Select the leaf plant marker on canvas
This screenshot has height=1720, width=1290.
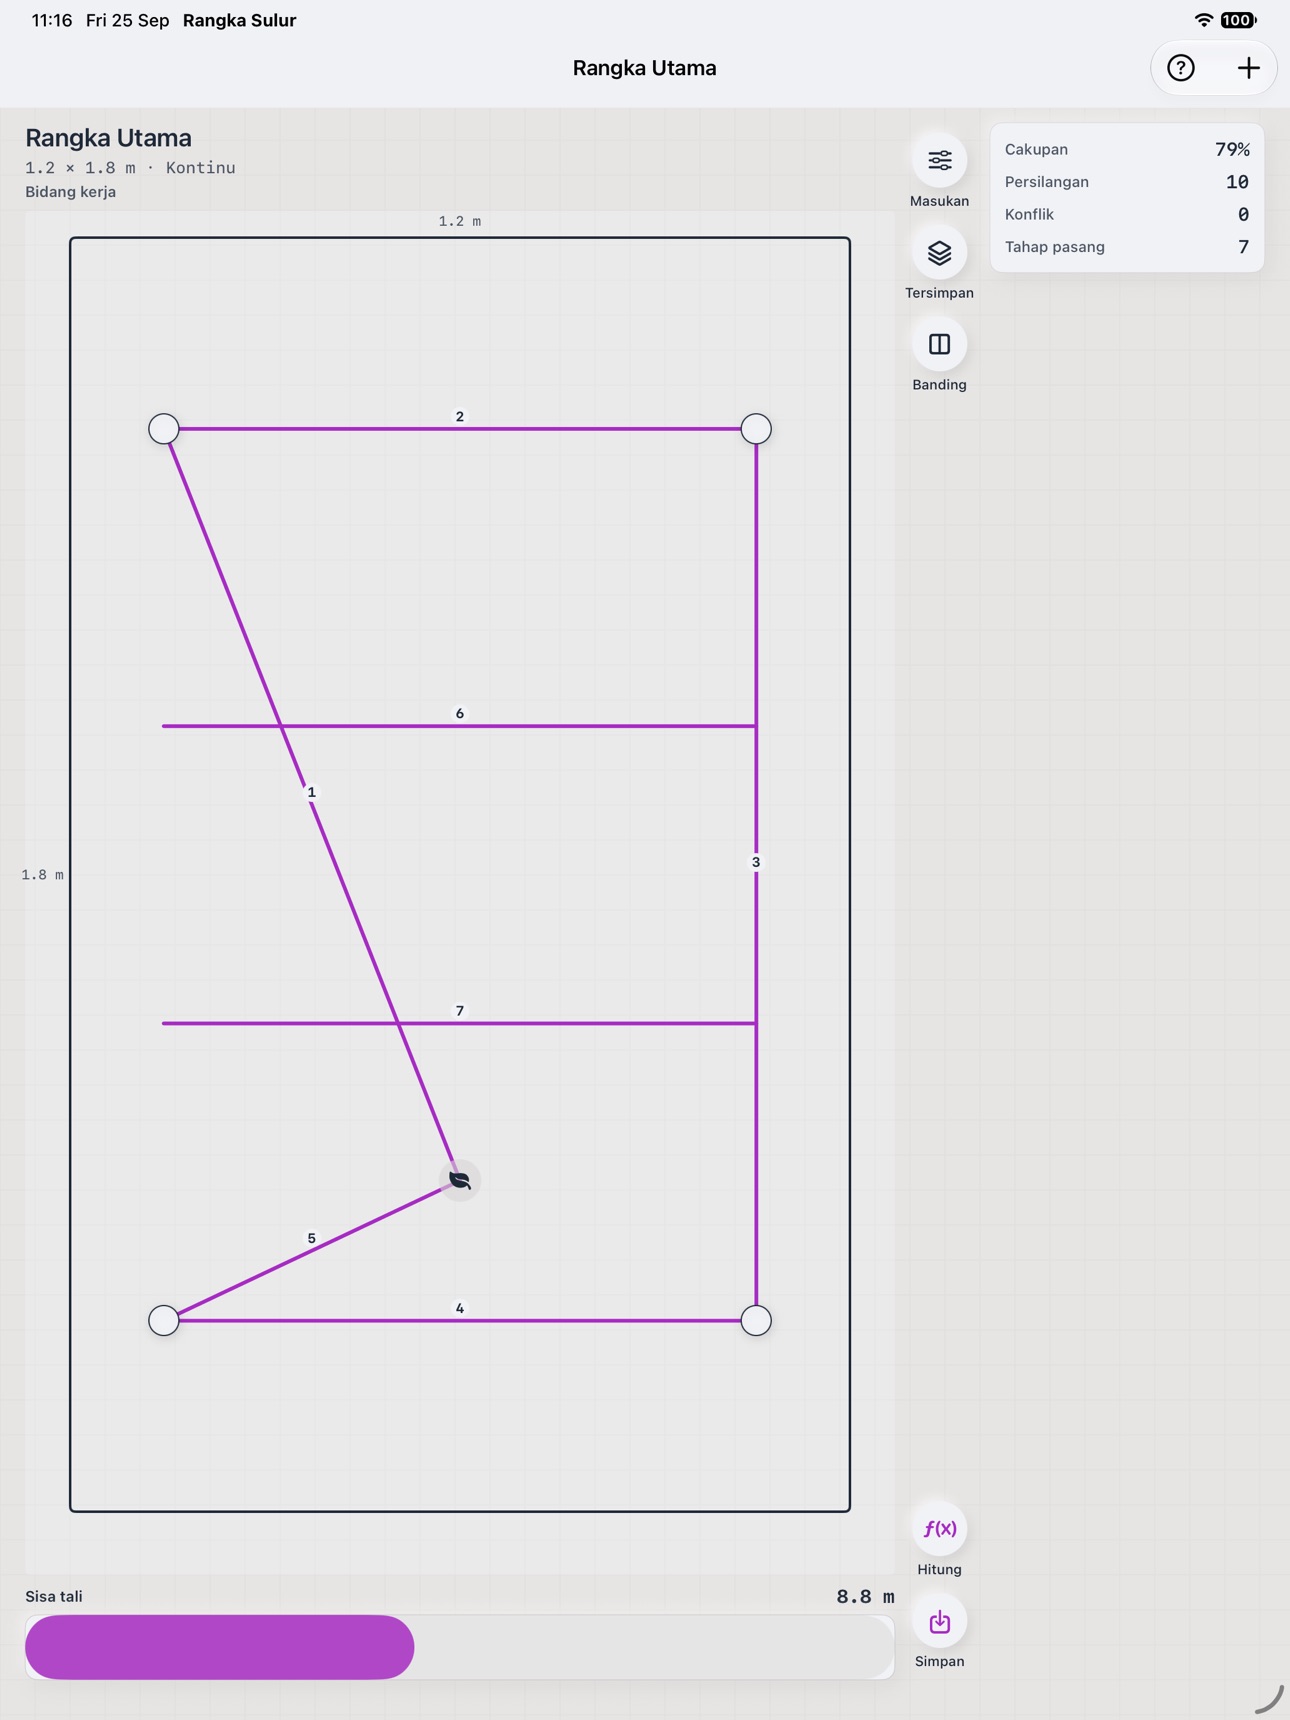(460, 1180)
